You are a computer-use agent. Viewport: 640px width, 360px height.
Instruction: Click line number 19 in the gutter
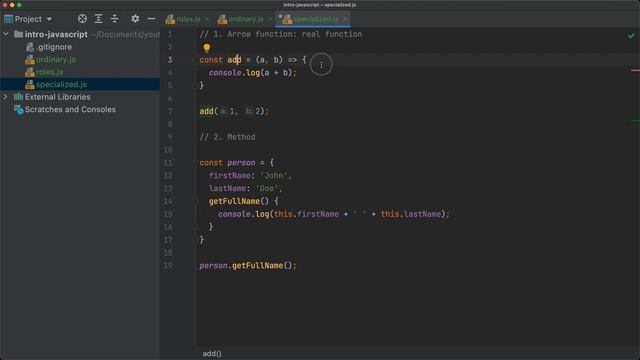pyautogui.click(x=168, y=265)
